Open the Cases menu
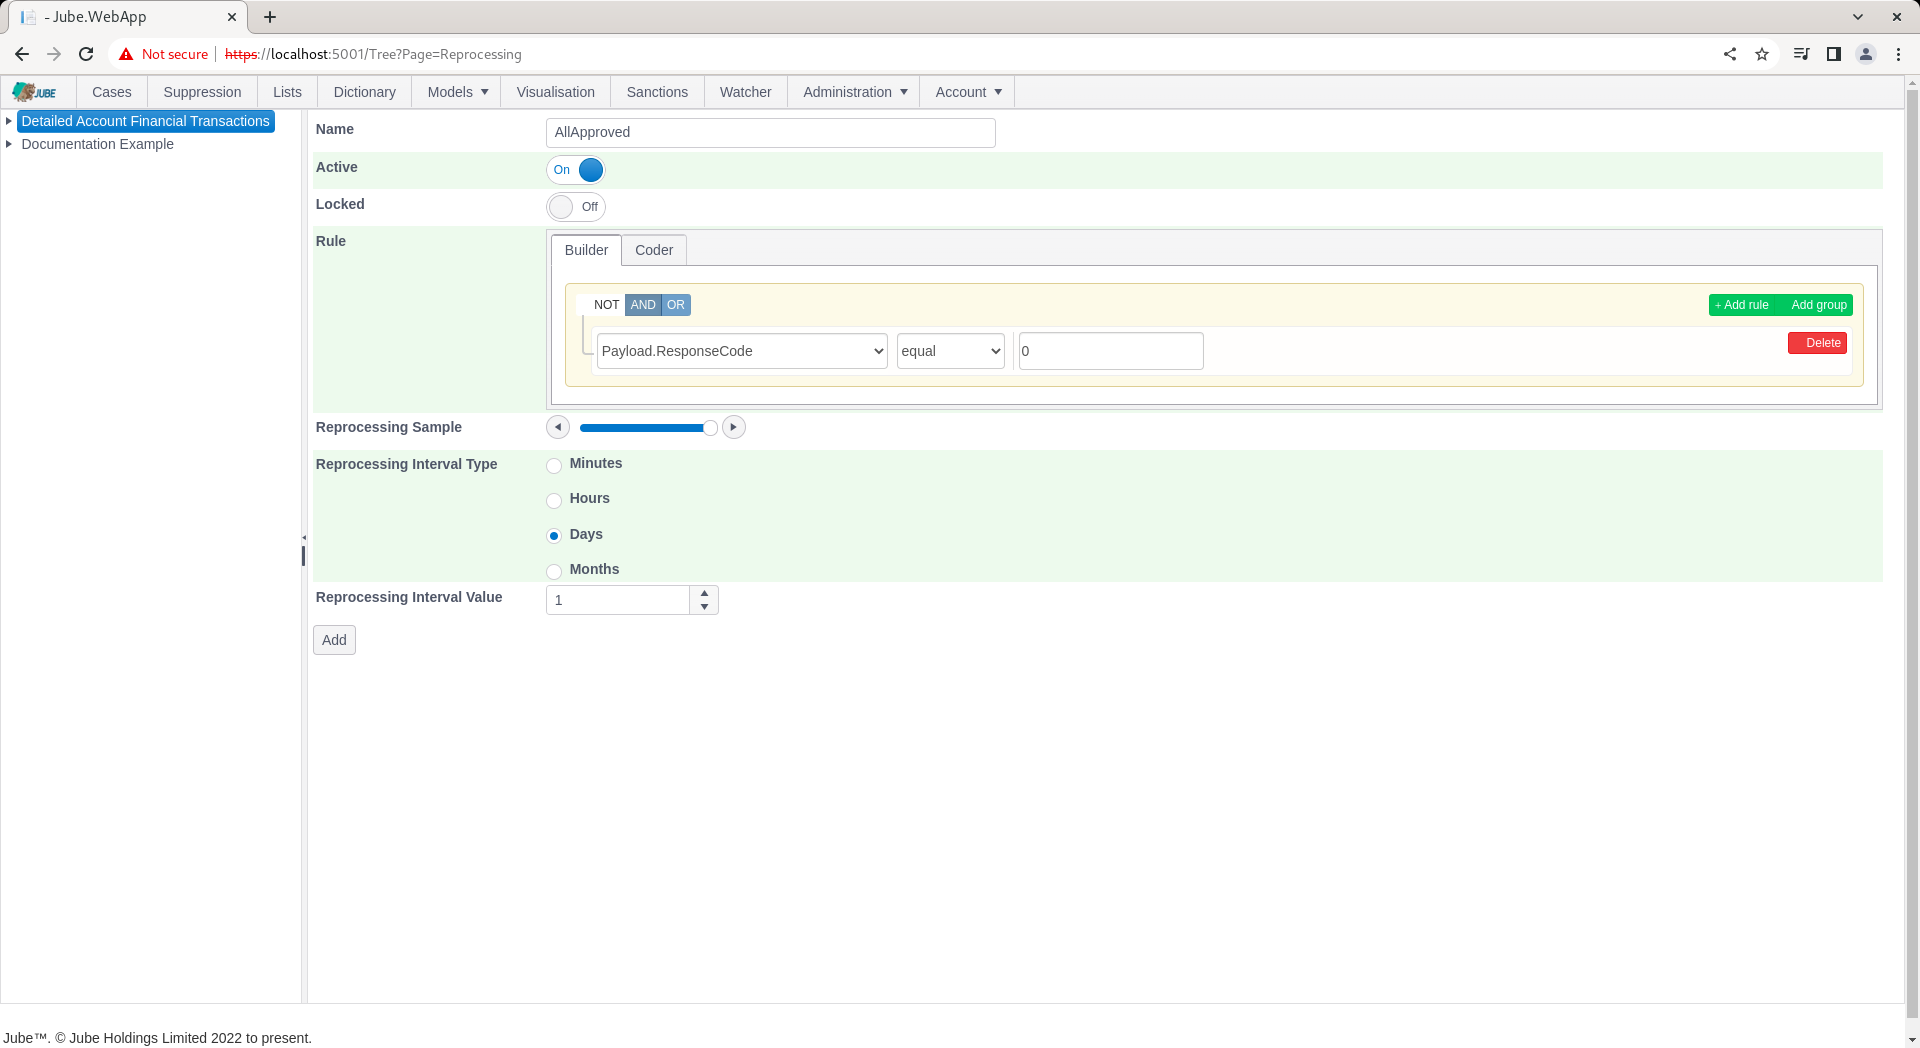 112,92
